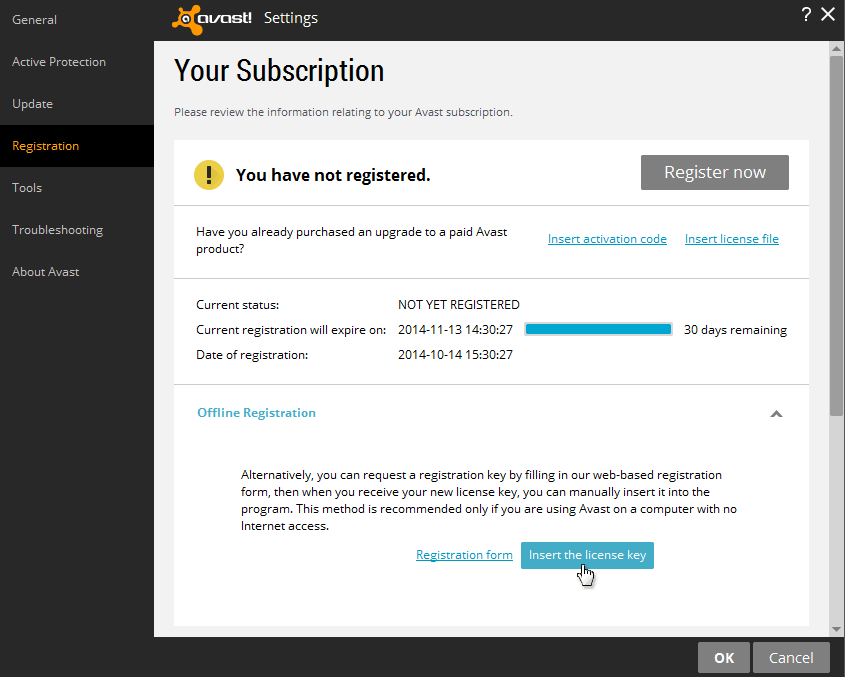Click the scrollbar down arrow

[836, 629]
